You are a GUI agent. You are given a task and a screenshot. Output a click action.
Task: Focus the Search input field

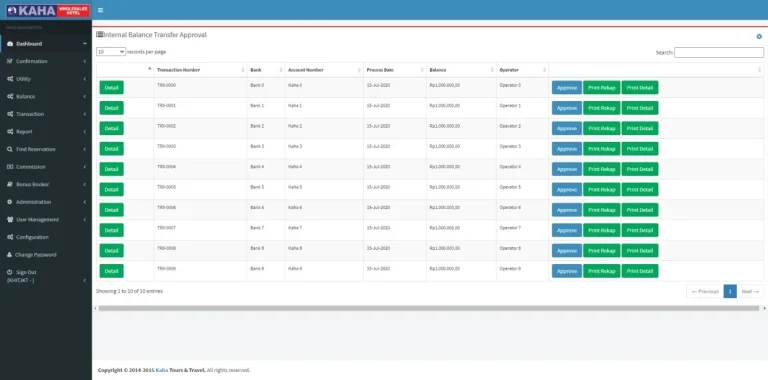[719, 52]
